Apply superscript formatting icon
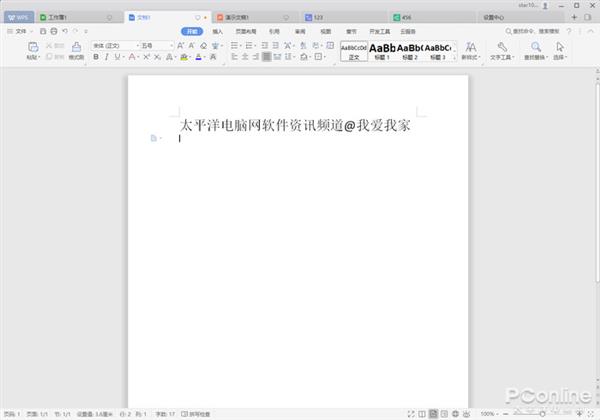 [146, 57]
